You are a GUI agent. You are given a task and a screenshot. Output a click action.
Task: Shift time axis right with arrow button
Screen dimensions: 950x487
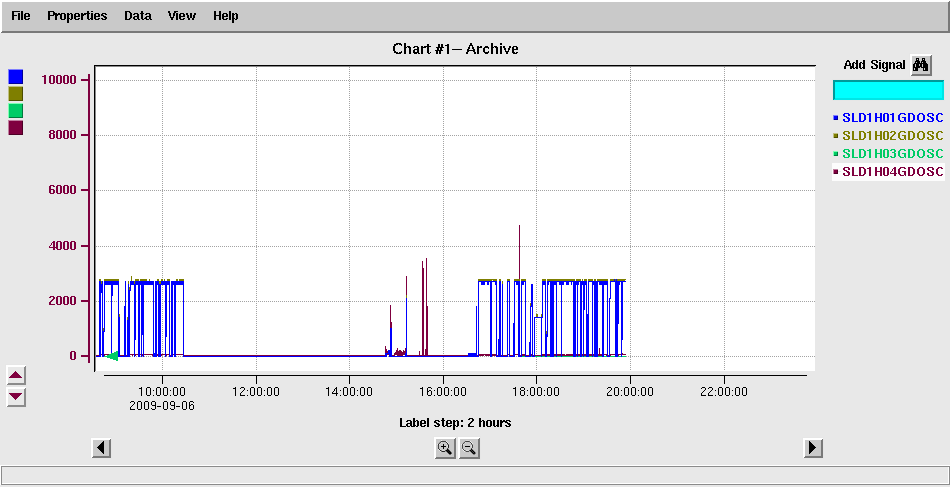[812, 448]
